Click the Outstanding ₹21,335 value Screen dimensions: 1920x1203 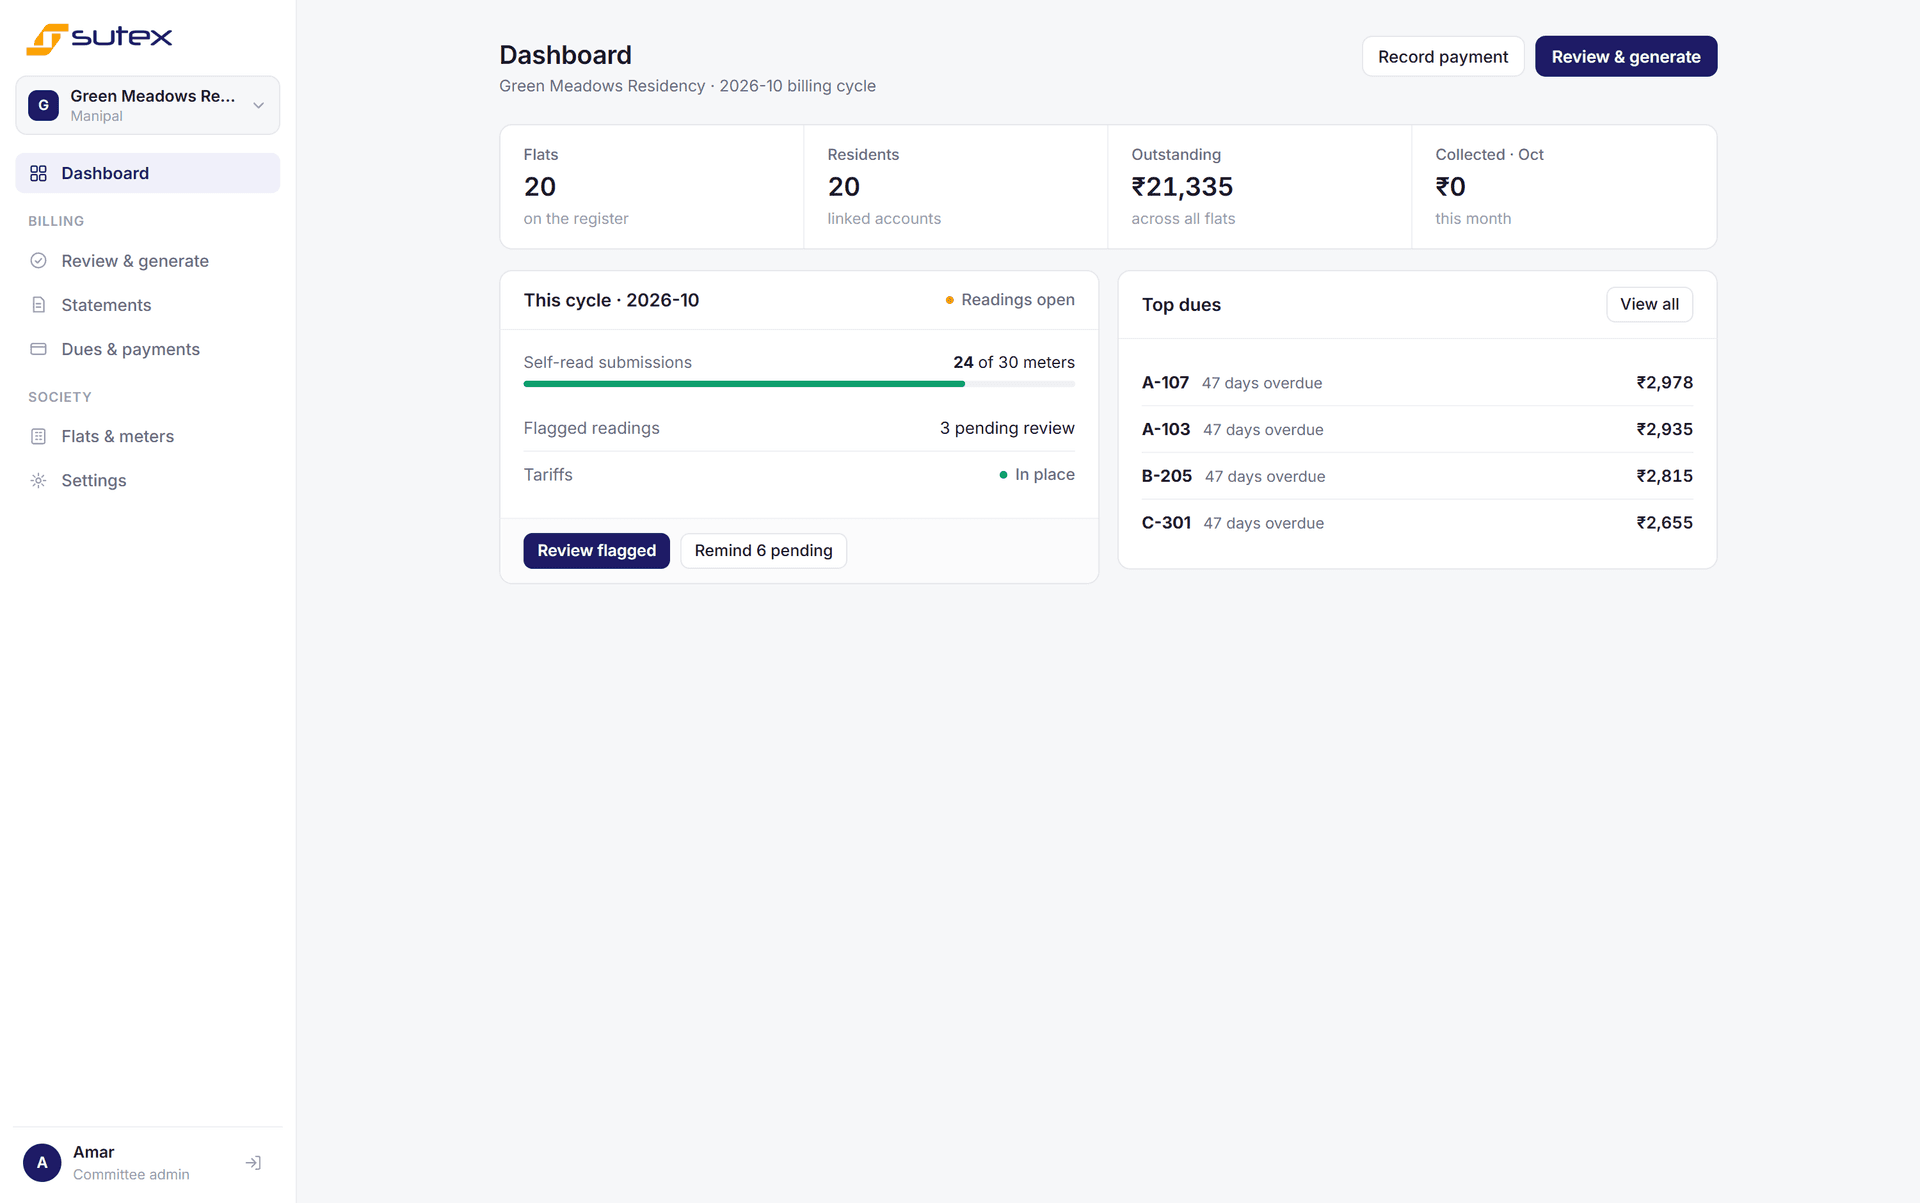pos(1182,187)
